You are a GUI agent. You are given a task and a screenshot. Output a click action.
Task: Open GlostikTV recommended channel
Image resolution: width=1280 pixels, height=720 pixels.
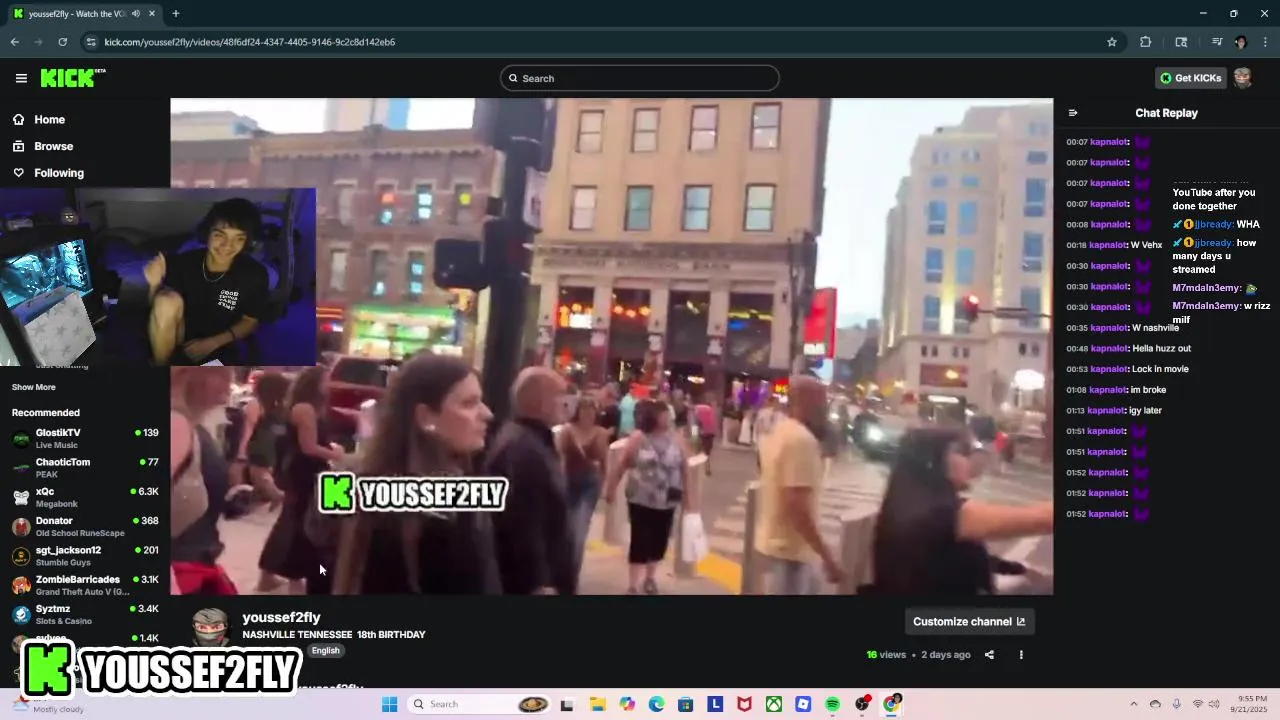(85, 438)
